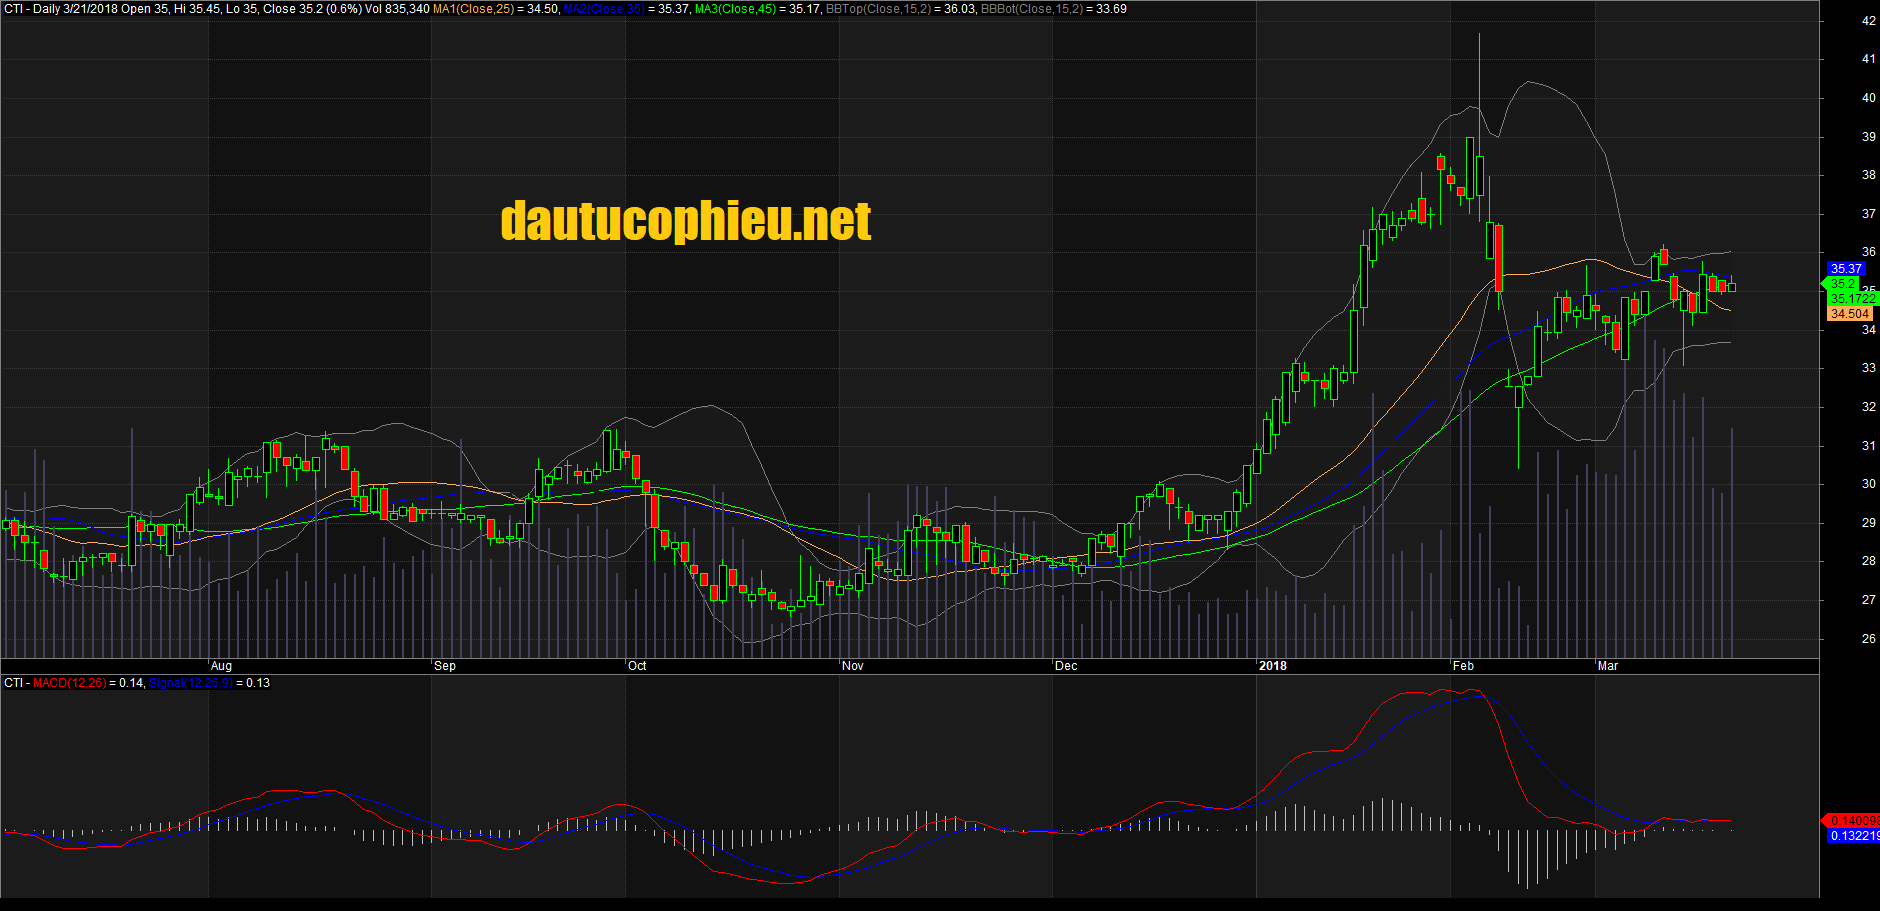Select the Nov marker on the date axis

point(853,666)
